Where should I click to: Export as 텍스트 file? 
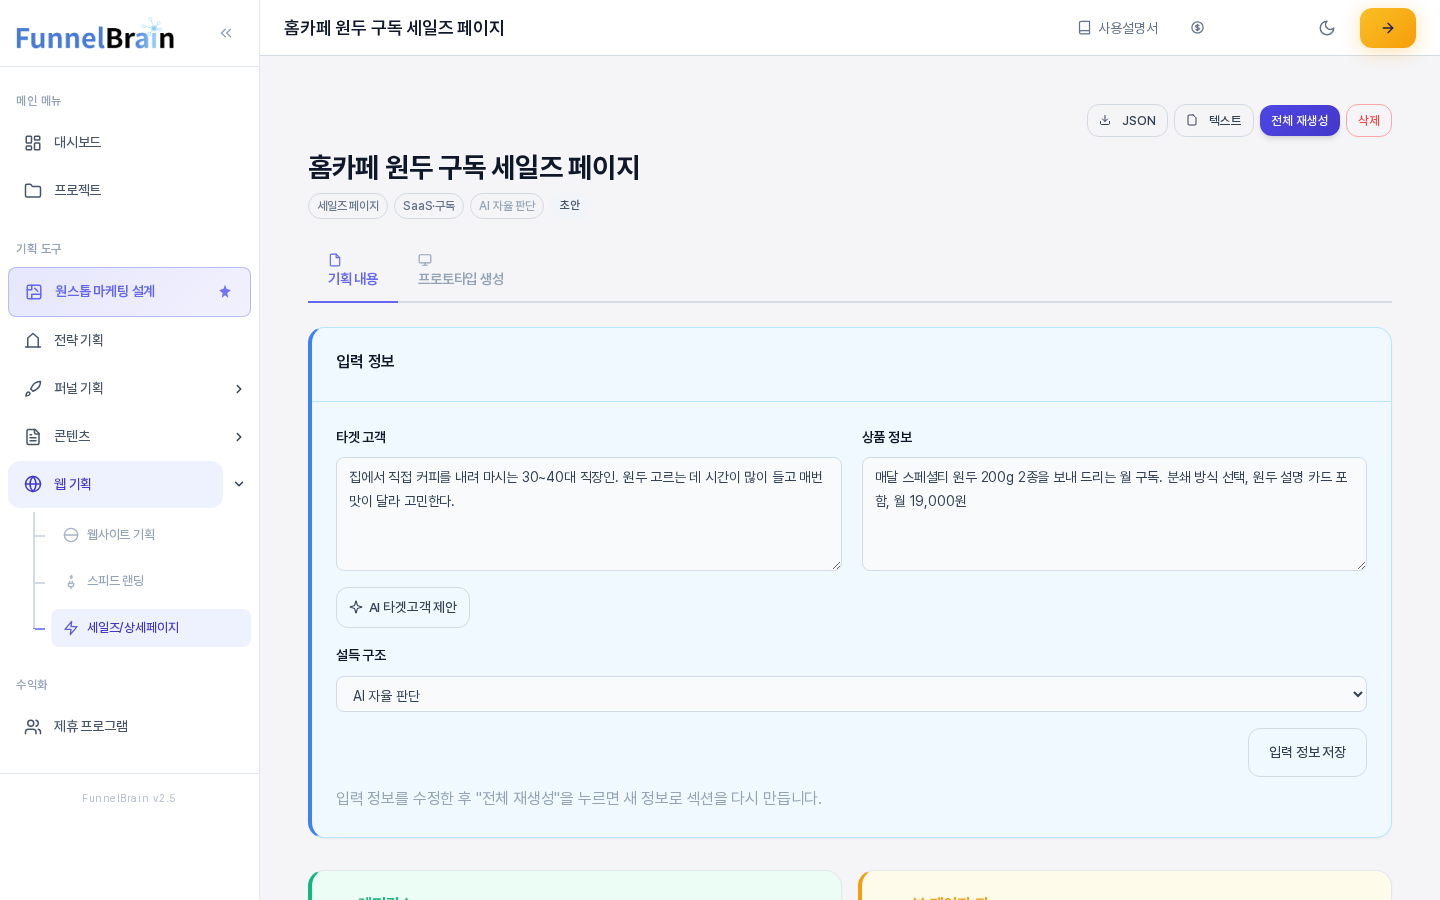pos(1214,121)
